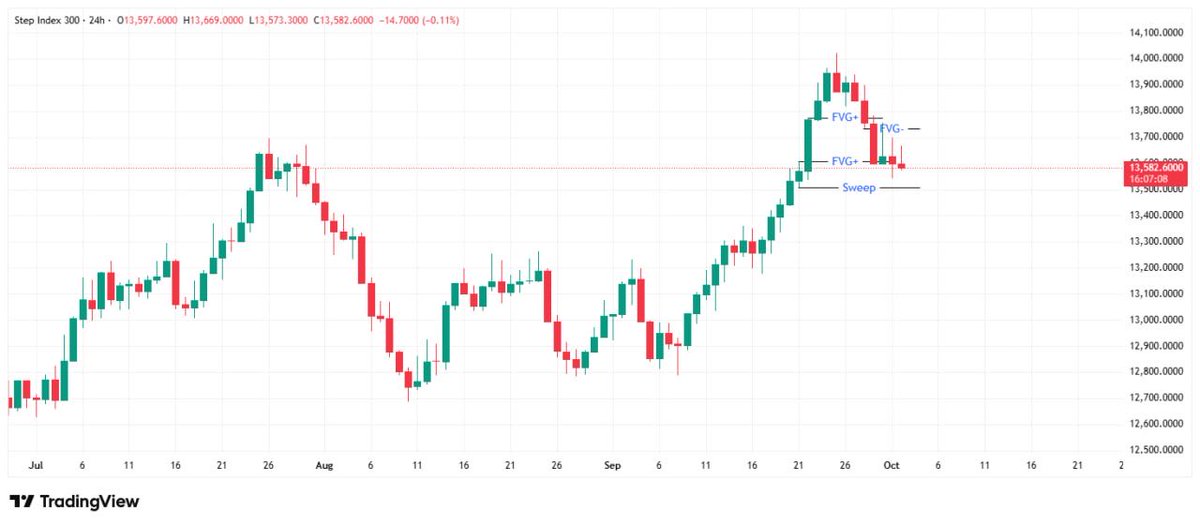Click the 14,100.0000 price axis label

[x=1157, y=32]
